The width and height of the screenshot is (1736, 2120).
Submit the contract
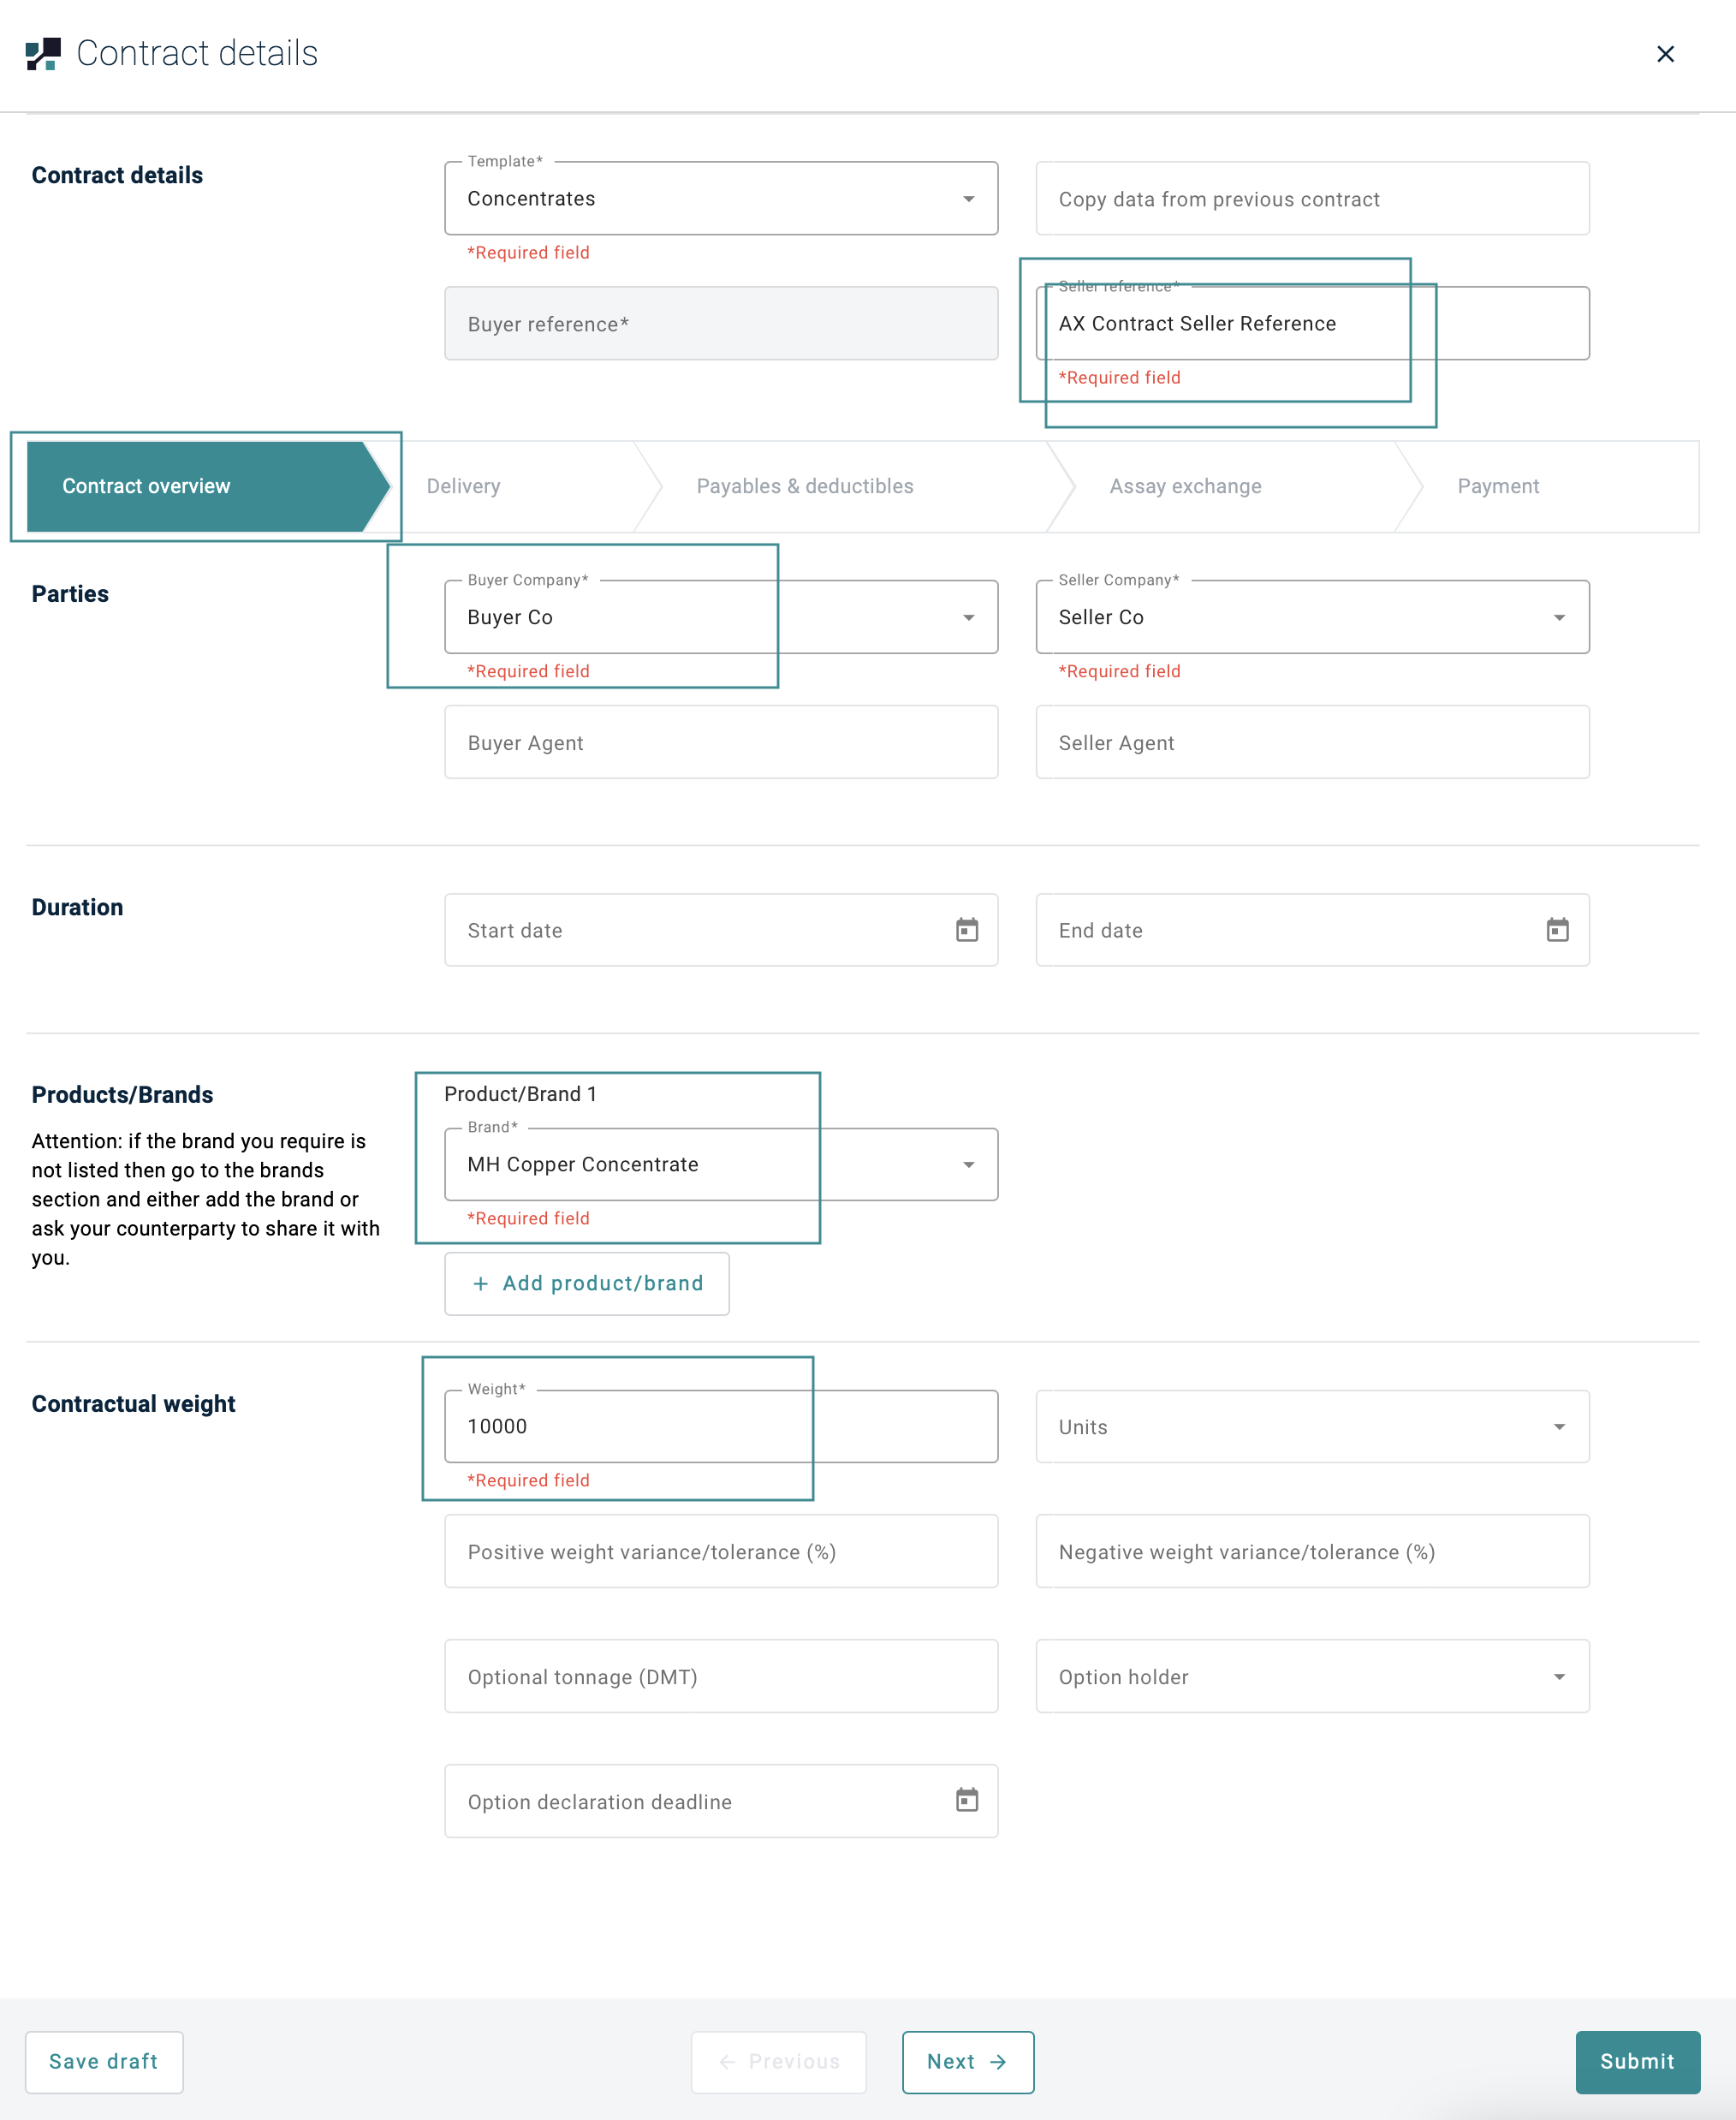1636,2061
